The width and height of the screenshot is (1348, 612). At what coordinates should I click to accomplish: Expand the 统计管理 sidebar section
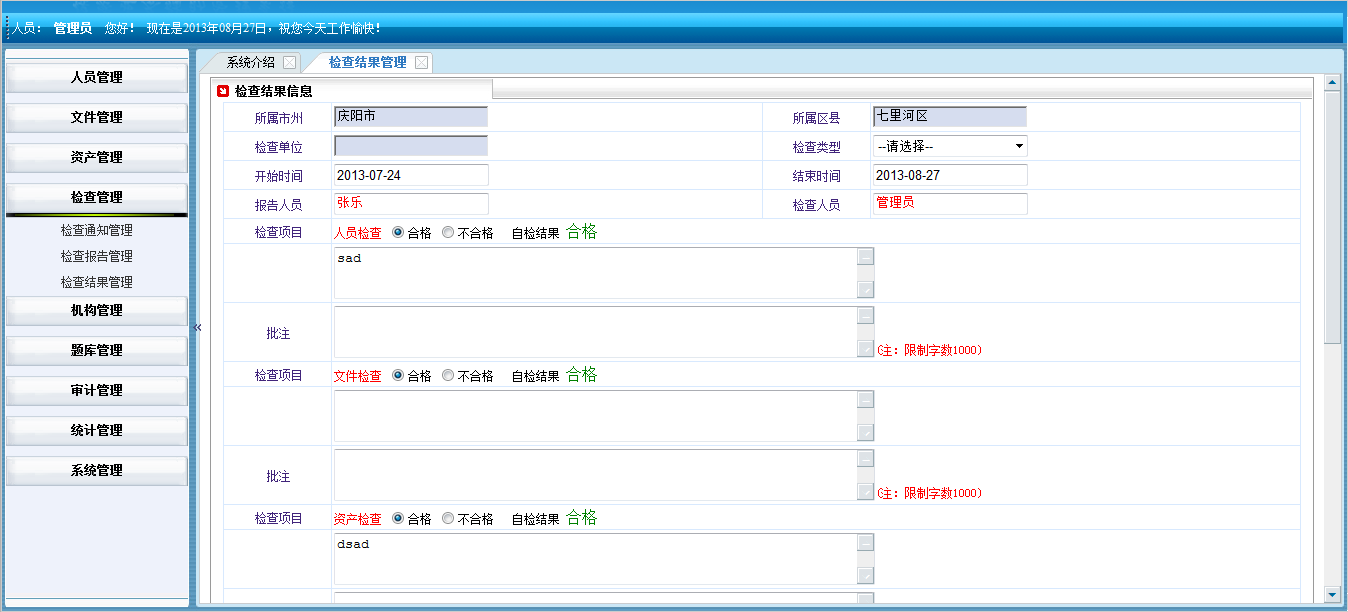point(97,430)
